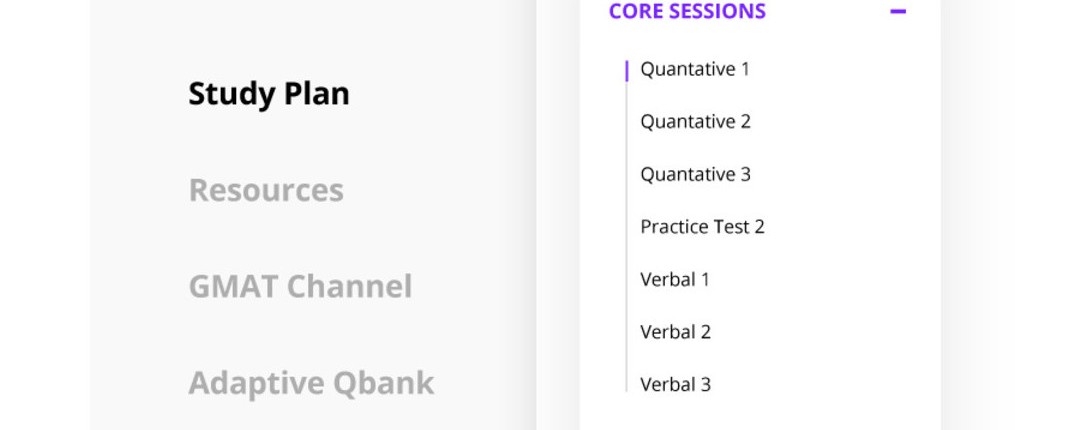This screenshot has height=430, width=1075.
Task: Open the Quantative 2 session
Action: [x=695, y=122]
